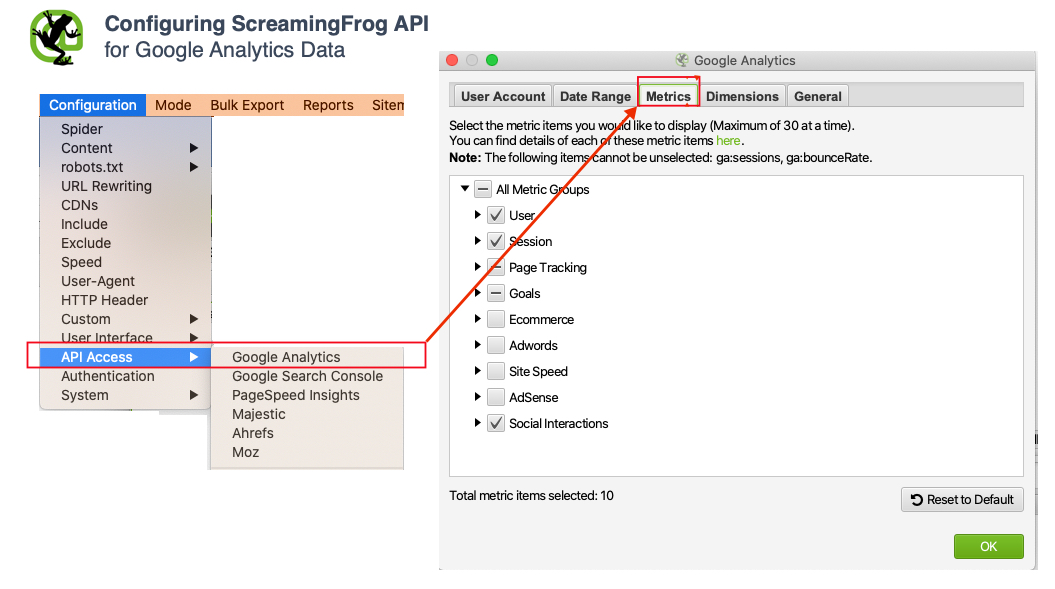The height and width of the screenshot is (589, 1055).
Task: Close the Google Analytics window
Action: (x=452, y=61)
